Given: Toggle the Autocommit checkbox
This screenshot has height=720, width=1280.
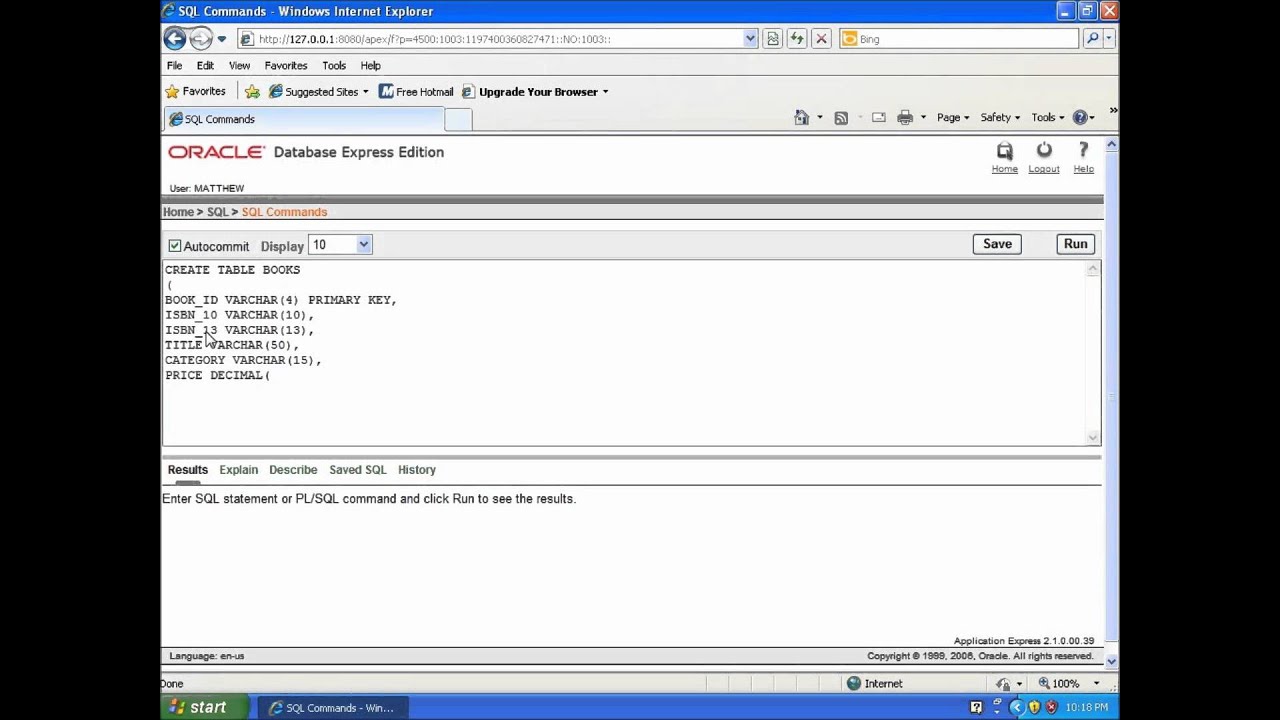Looking at the screenshot, I should point(175,246).
